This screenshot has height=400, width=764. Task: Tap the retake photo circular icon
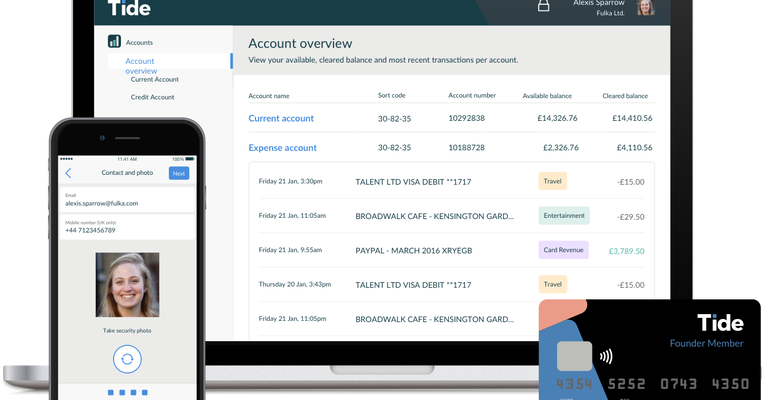[x=127, y=359]
